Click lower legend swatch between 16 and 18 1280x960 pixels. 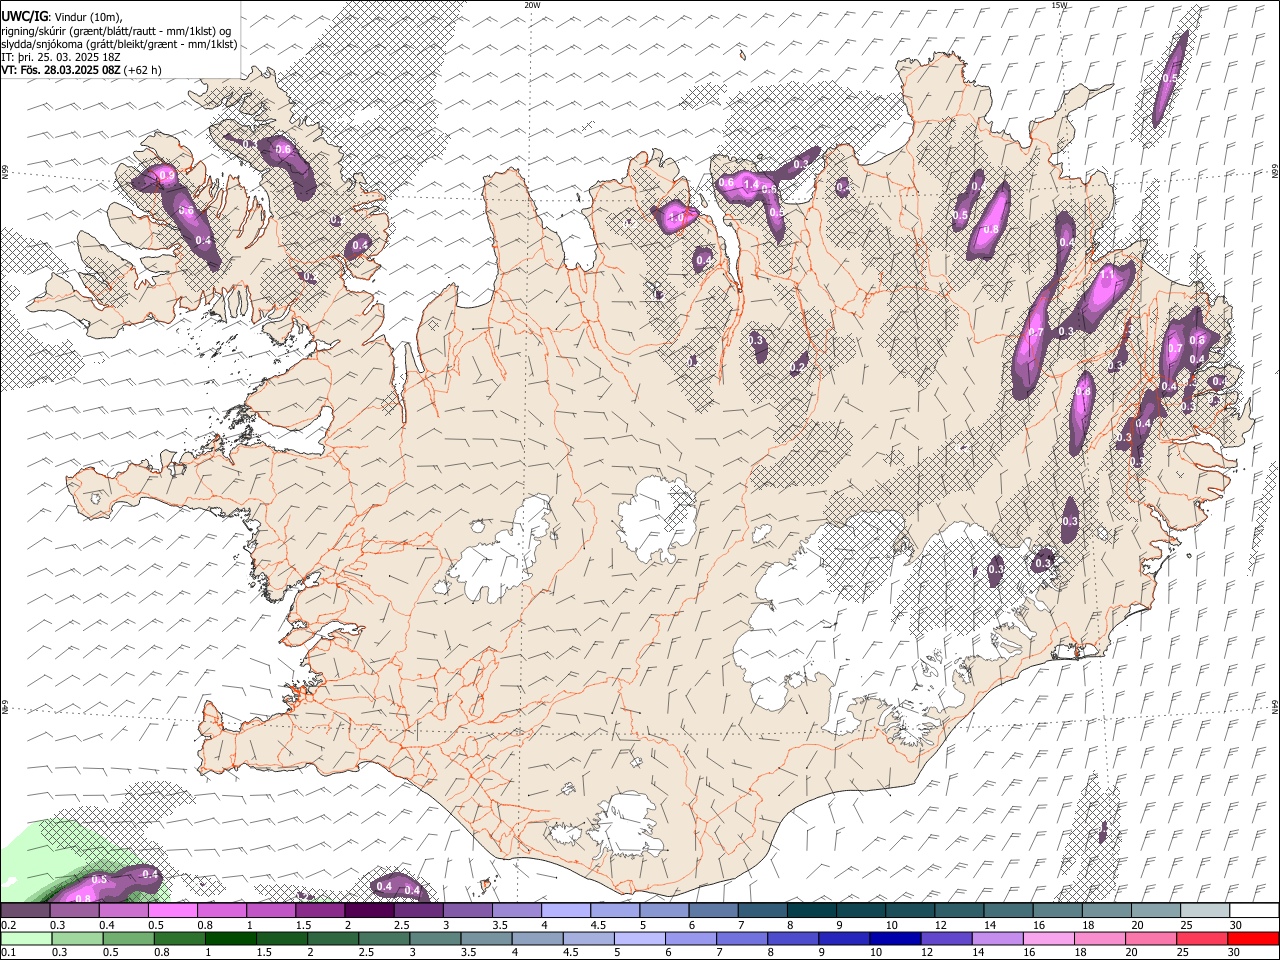point(1048,938)
